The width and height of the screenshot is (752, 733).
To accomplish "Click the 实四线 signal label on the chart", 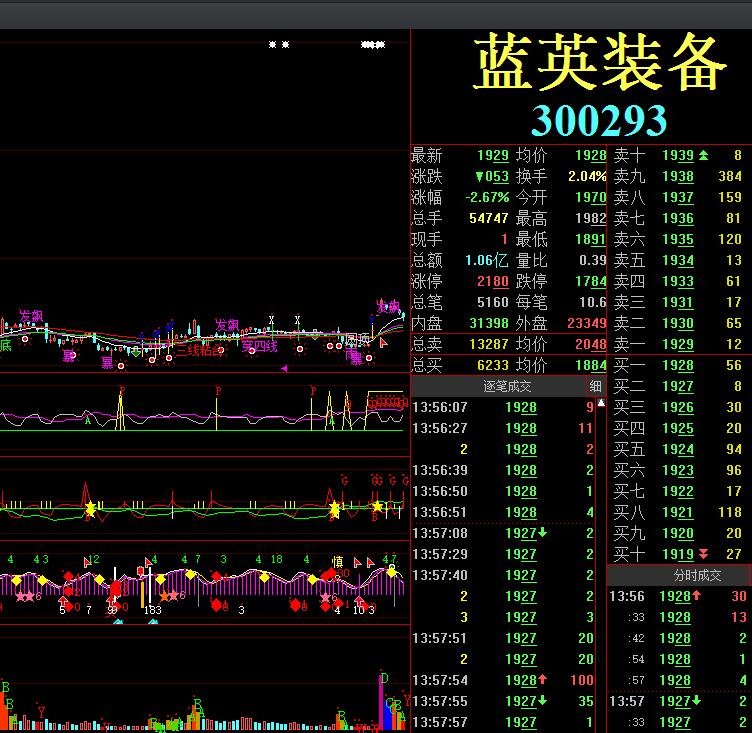I will [x=259, y=346].
